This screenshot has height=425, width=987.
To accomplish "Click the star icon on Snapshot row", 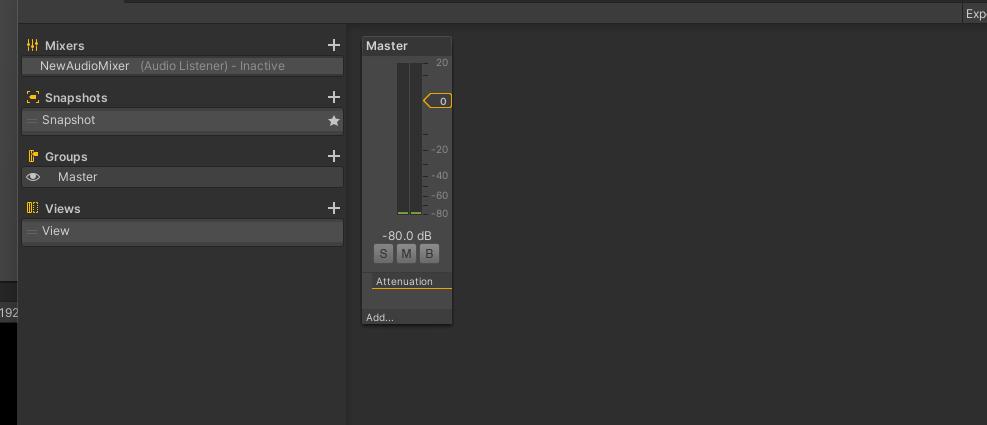I will 334,121.
